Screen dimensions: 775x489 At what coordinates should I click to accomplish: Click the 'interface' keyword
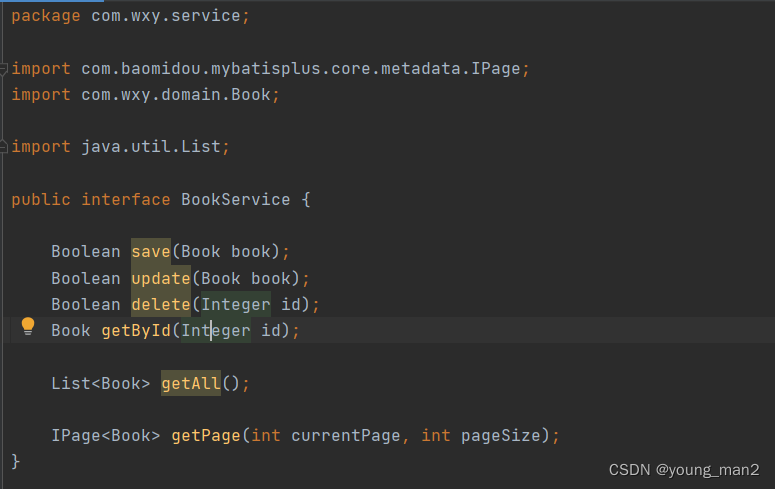(126, 200)
